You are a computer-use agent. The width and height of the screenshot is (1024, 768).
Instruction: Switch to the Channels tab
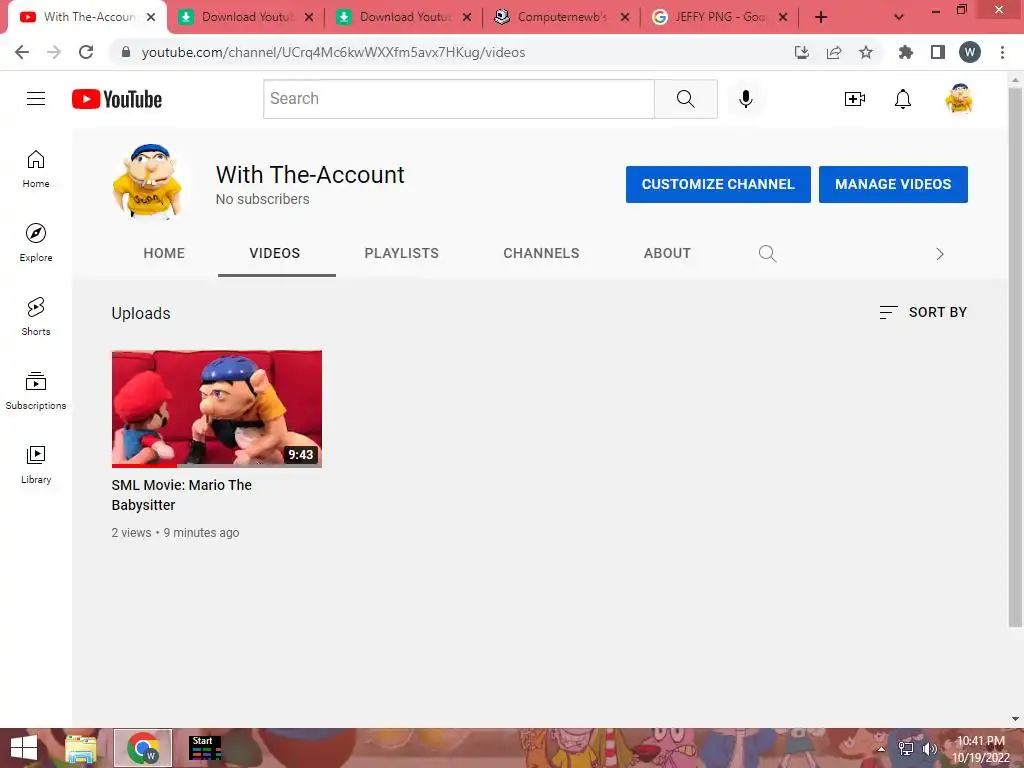[541, 253]
